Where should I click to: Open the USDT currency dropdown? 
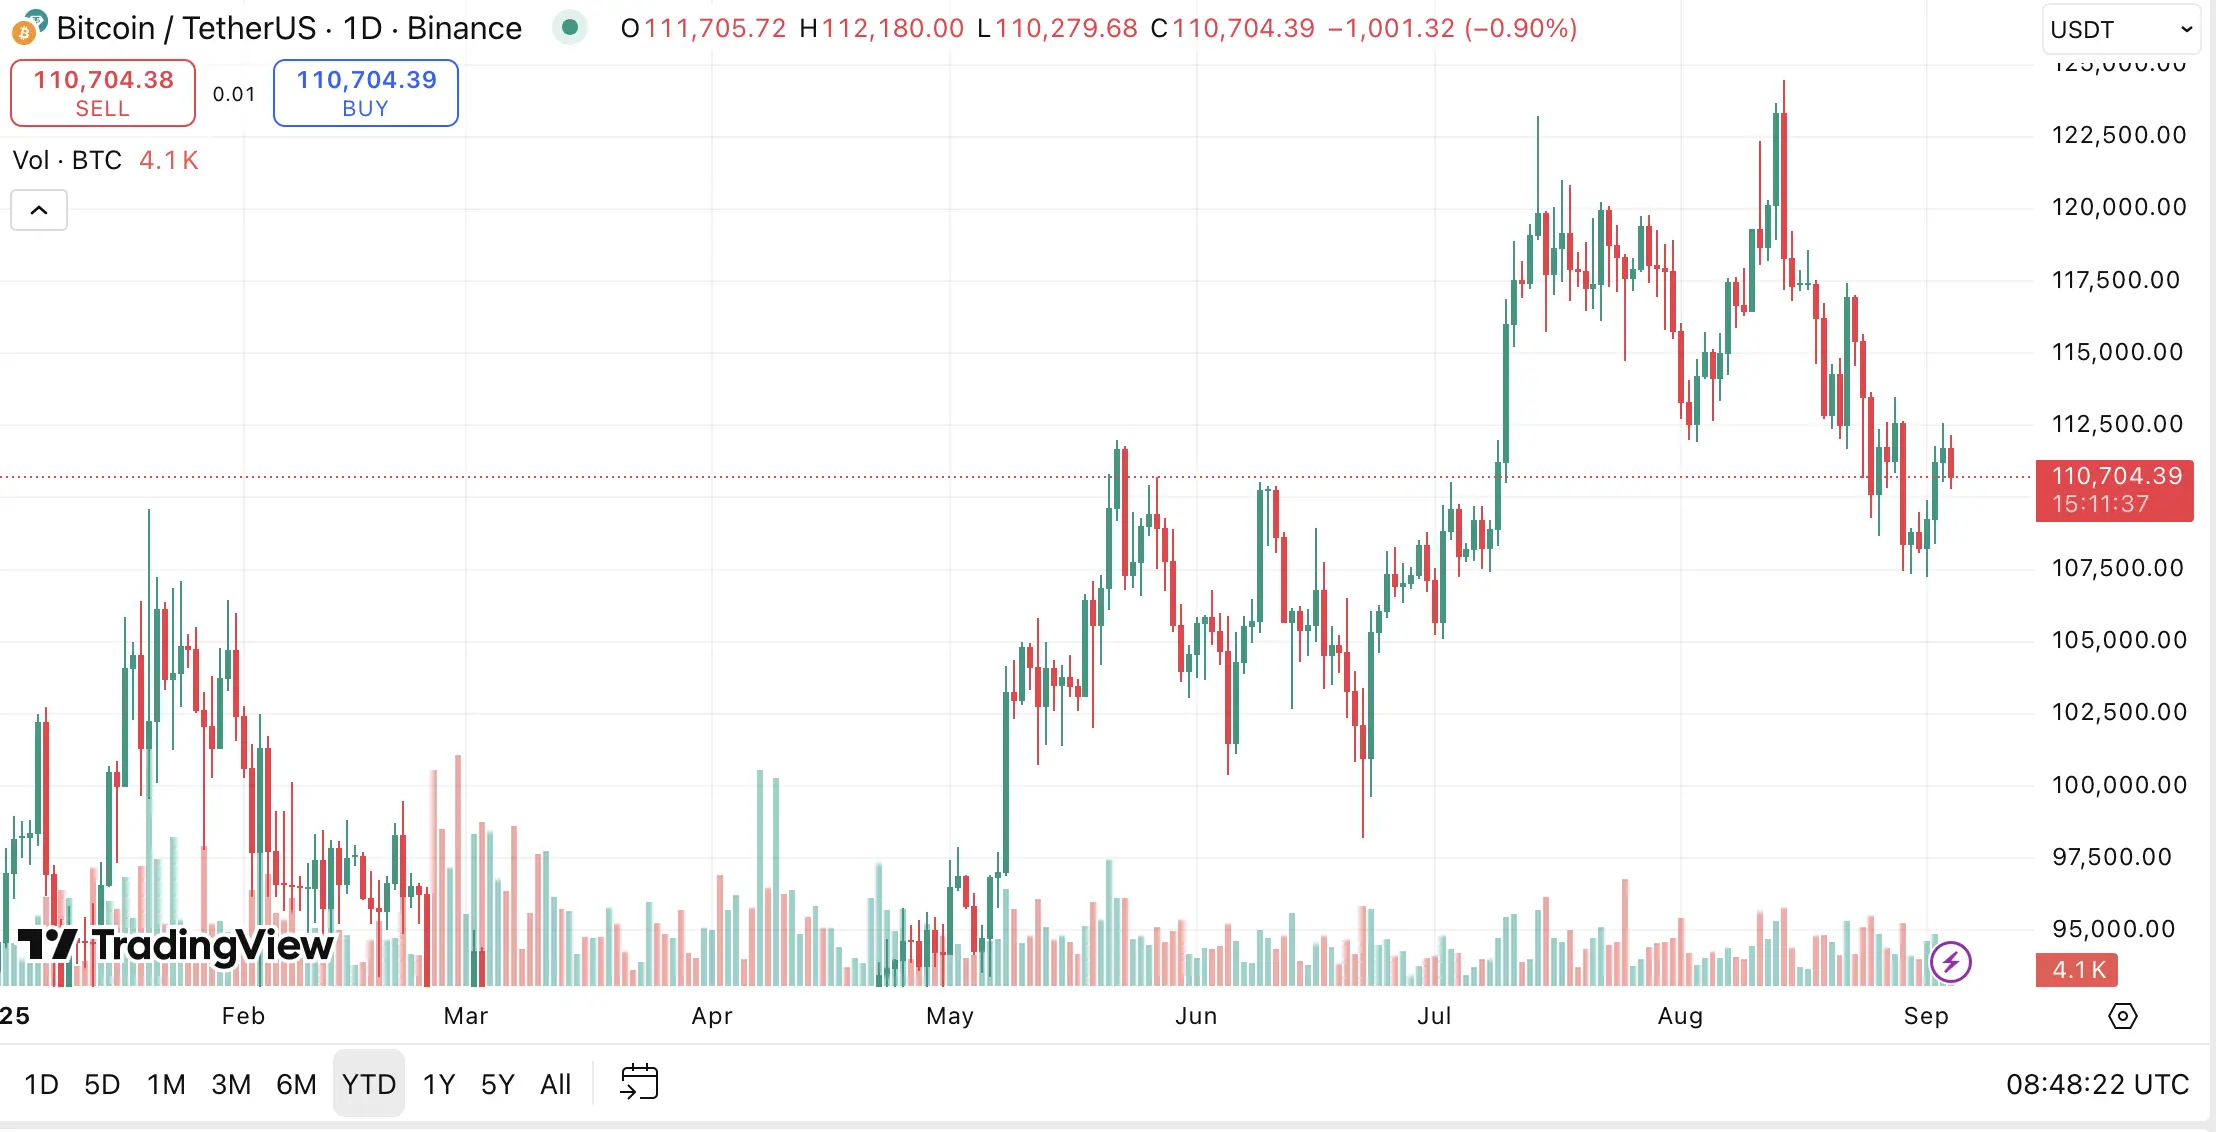[2121, 29]
